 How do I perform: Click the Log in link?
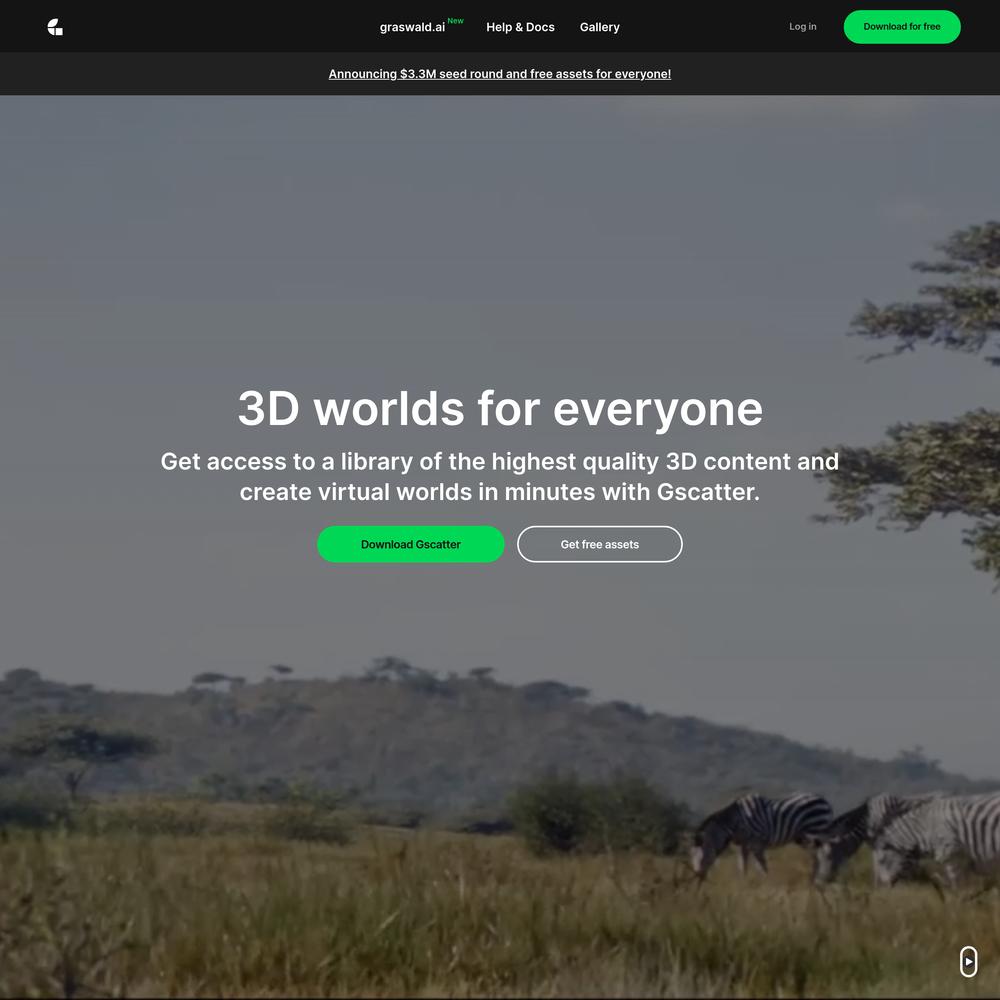pos(802,27)
